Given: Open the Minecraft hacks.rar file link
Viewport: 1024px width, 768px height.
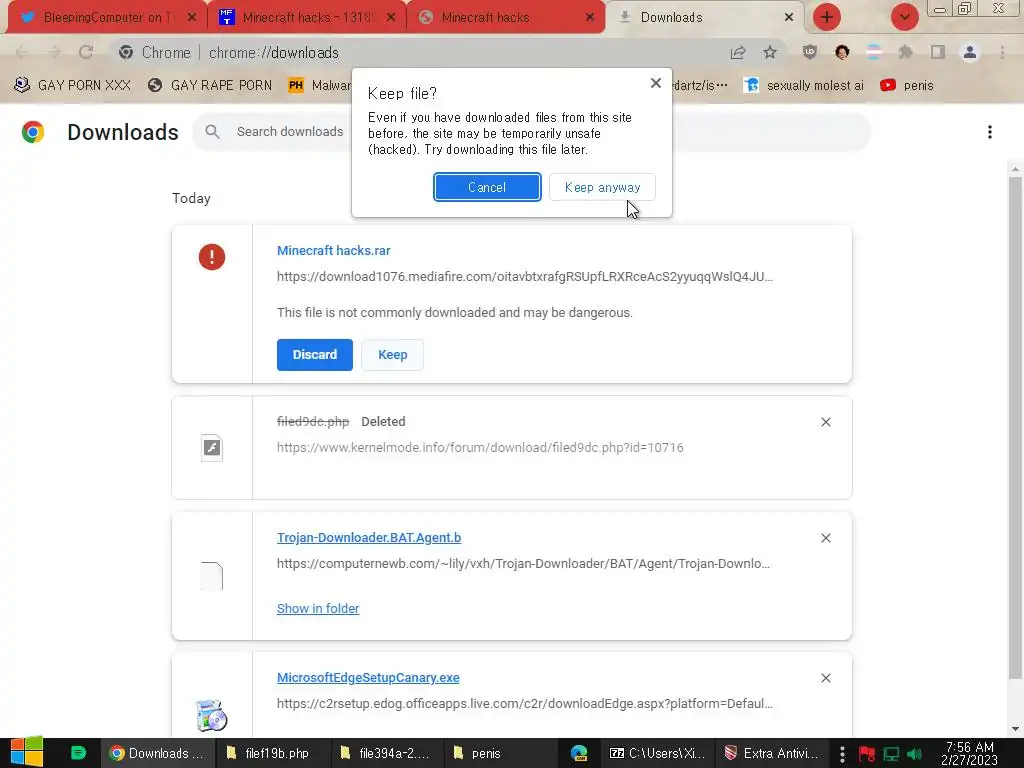Looking at the screenshot, I should coord(334,251).
